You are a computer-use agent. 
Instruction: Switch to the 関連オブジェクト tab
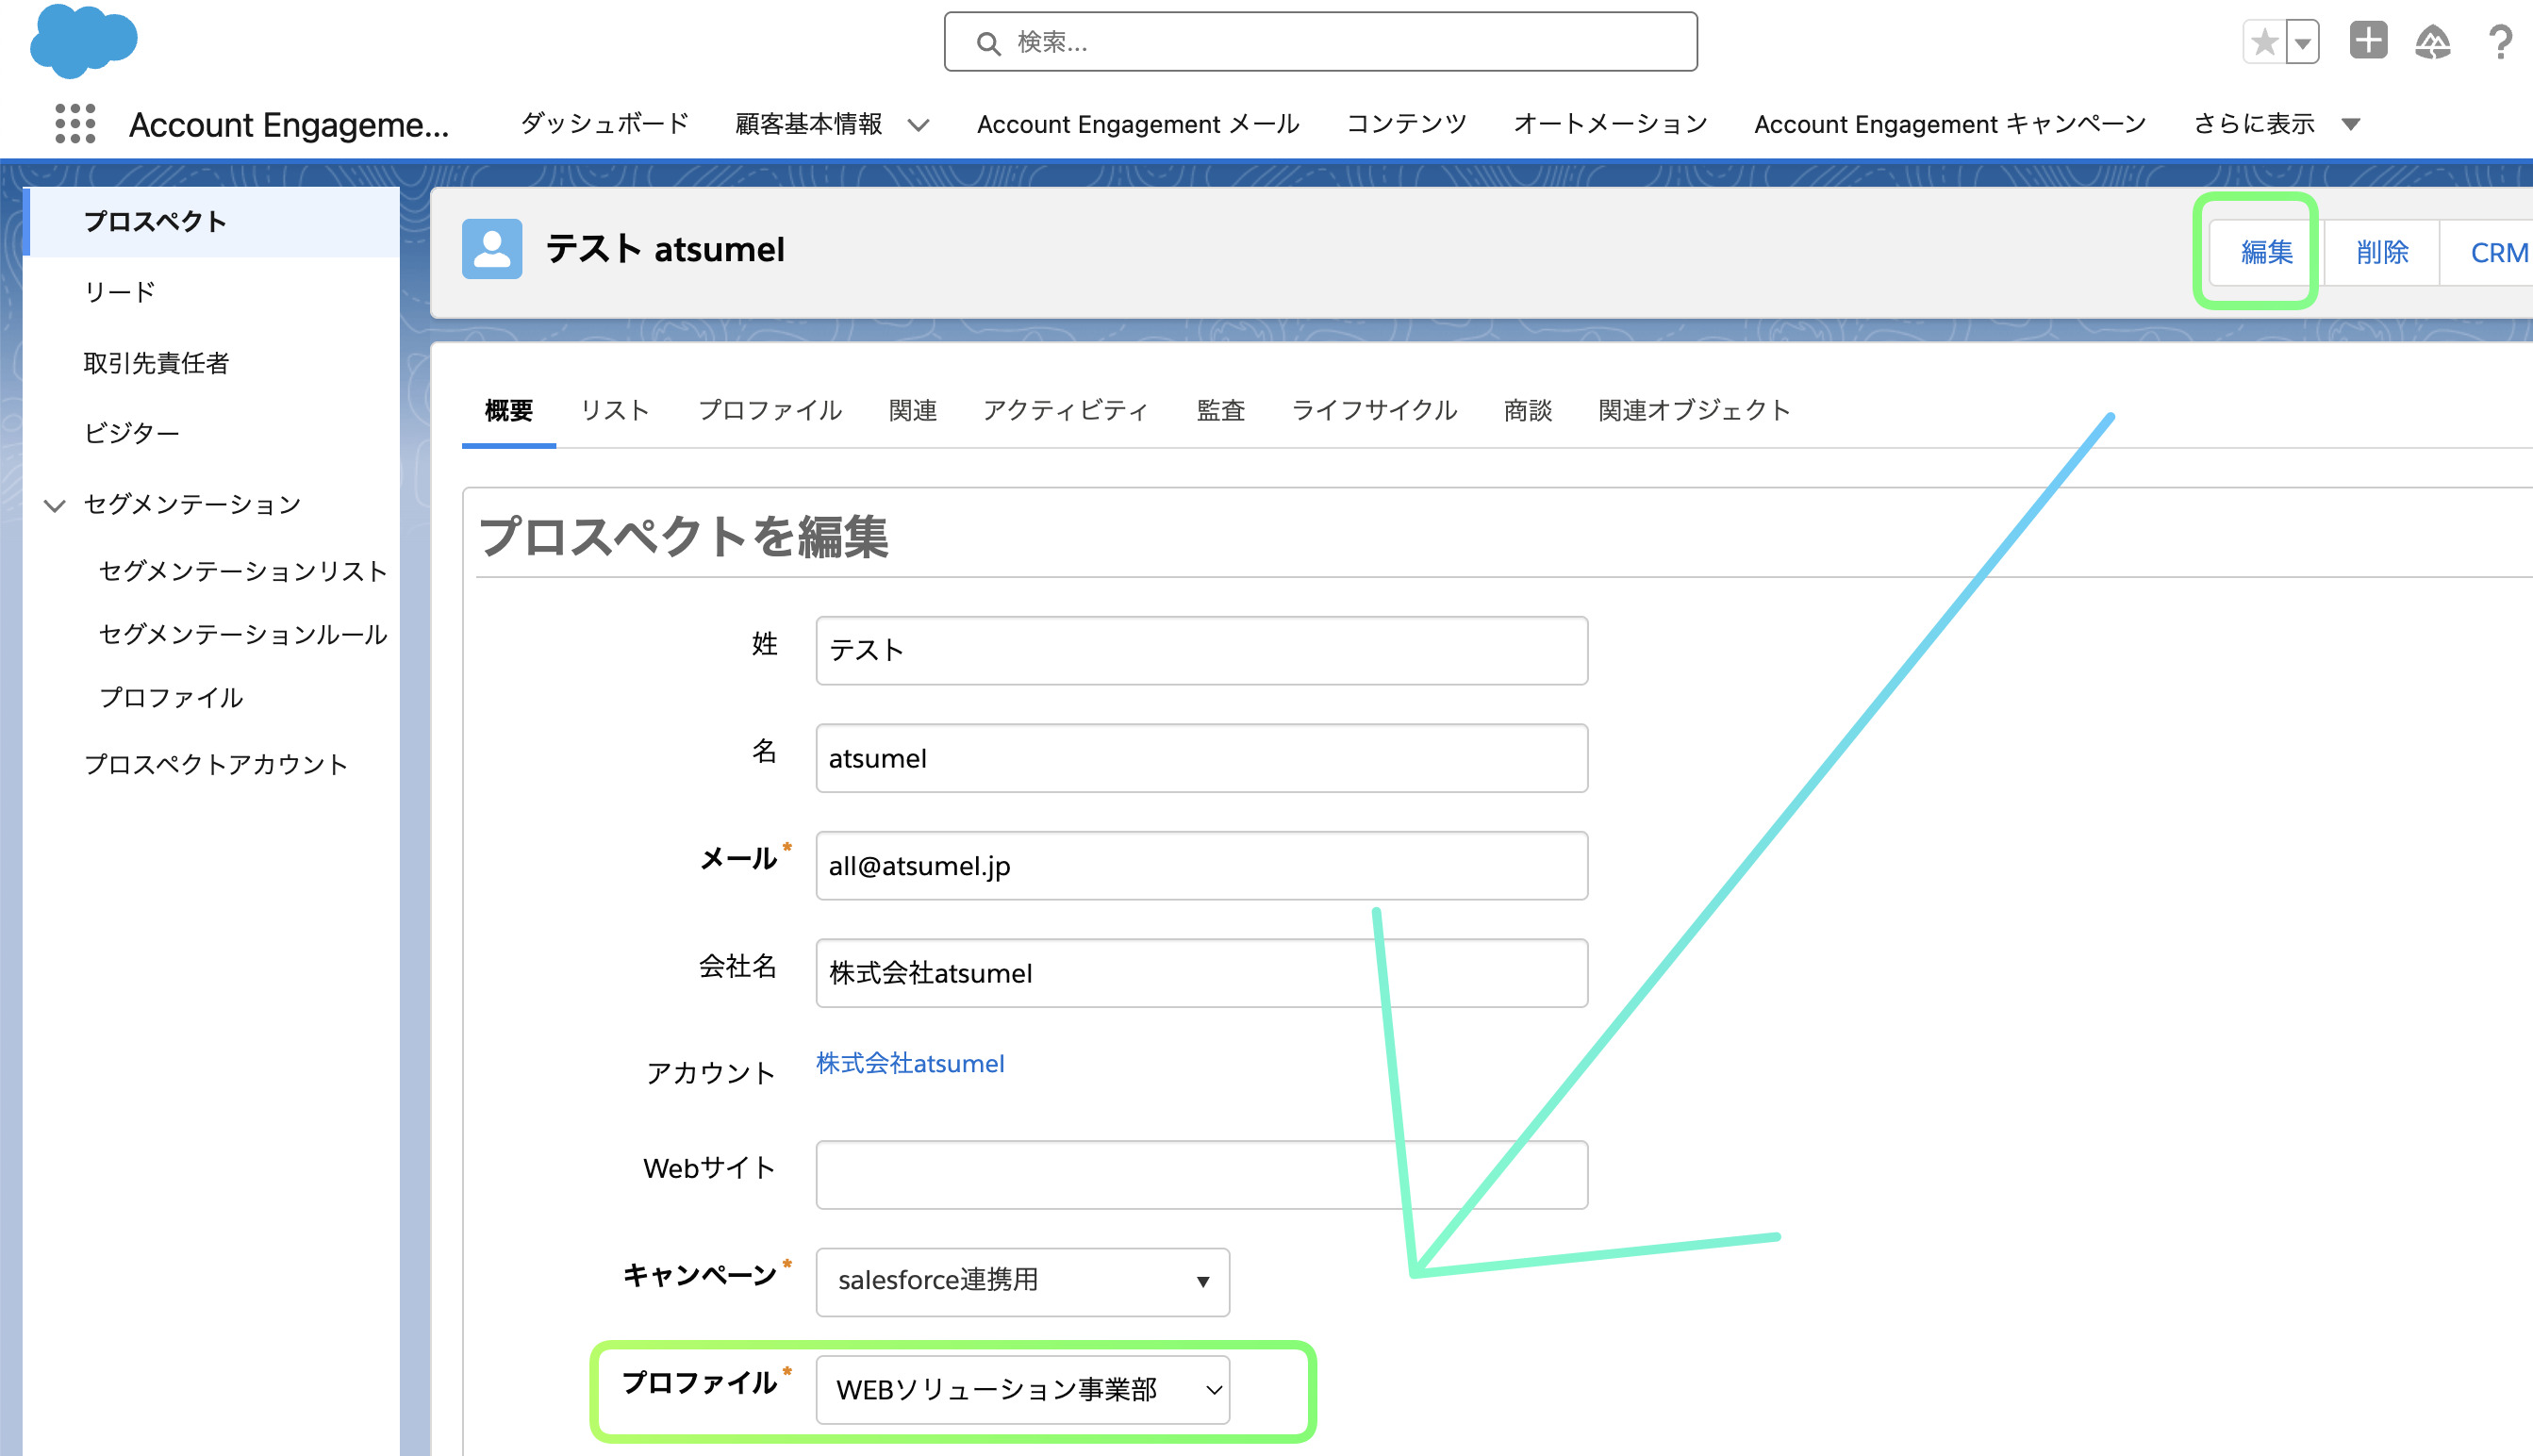click(x=1694, y=410)
